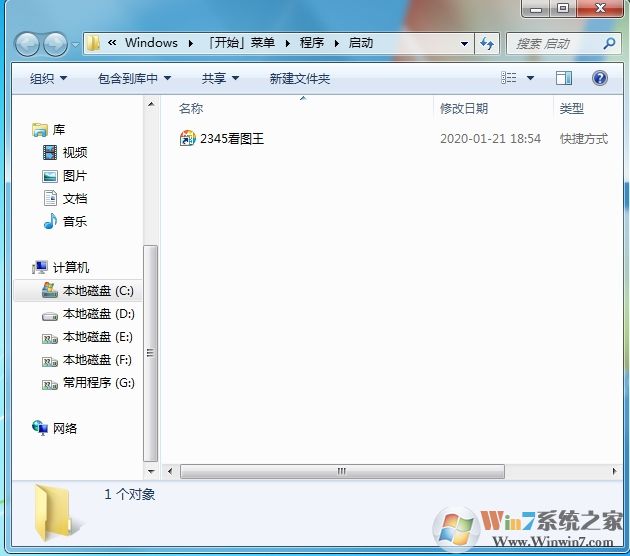Screen dimensions: 630x556
Task: Click the 音乐 music note icon
Action: 50,221
